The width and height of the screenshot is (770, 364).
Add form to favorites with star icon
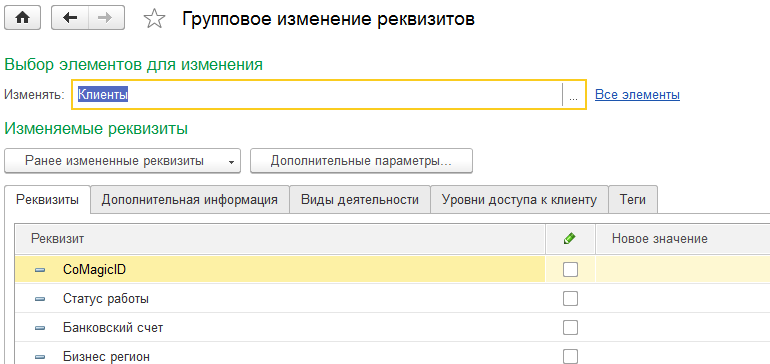point(154,19)
